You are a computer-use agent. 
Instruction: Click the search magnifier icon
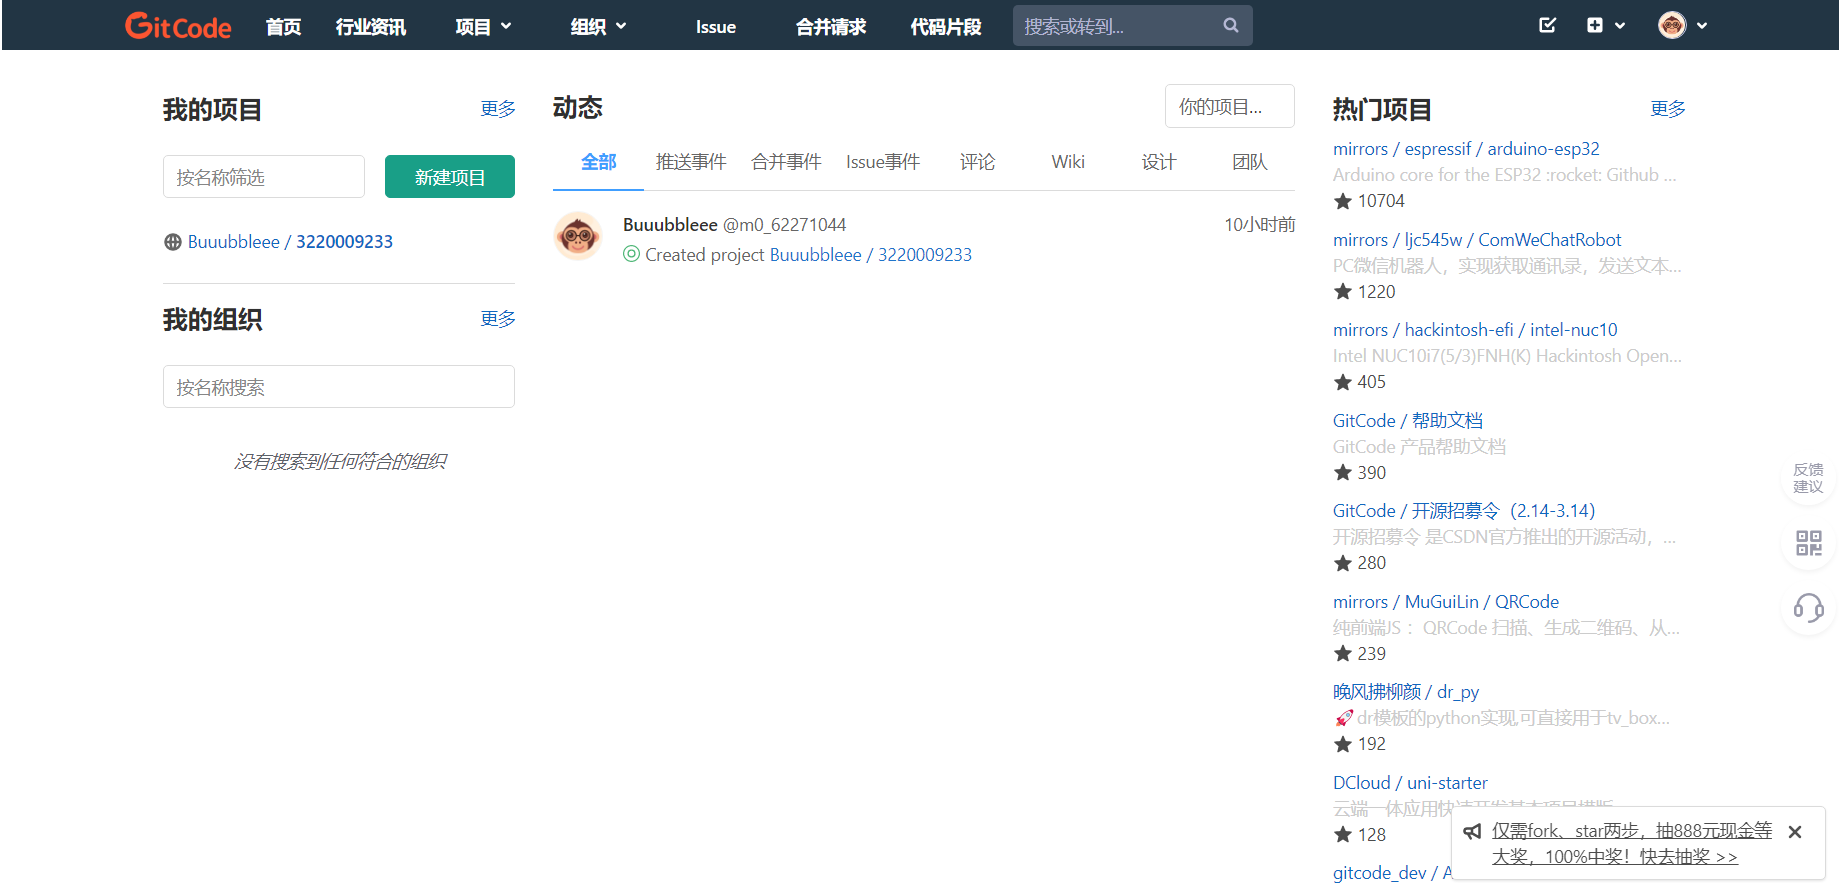click(x=1231, y=25)
